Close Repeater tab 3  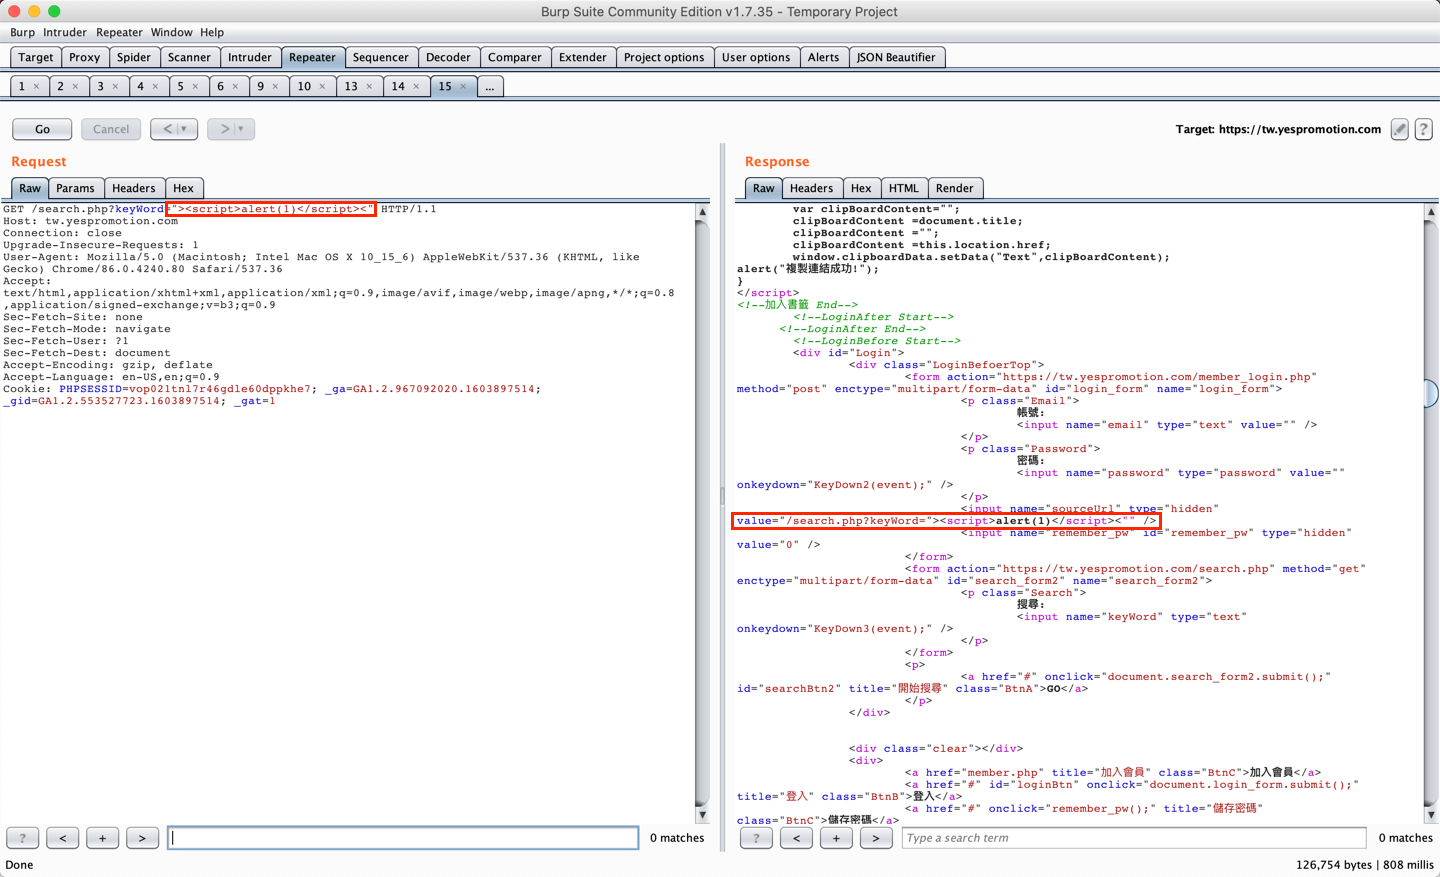coord(116,87)
